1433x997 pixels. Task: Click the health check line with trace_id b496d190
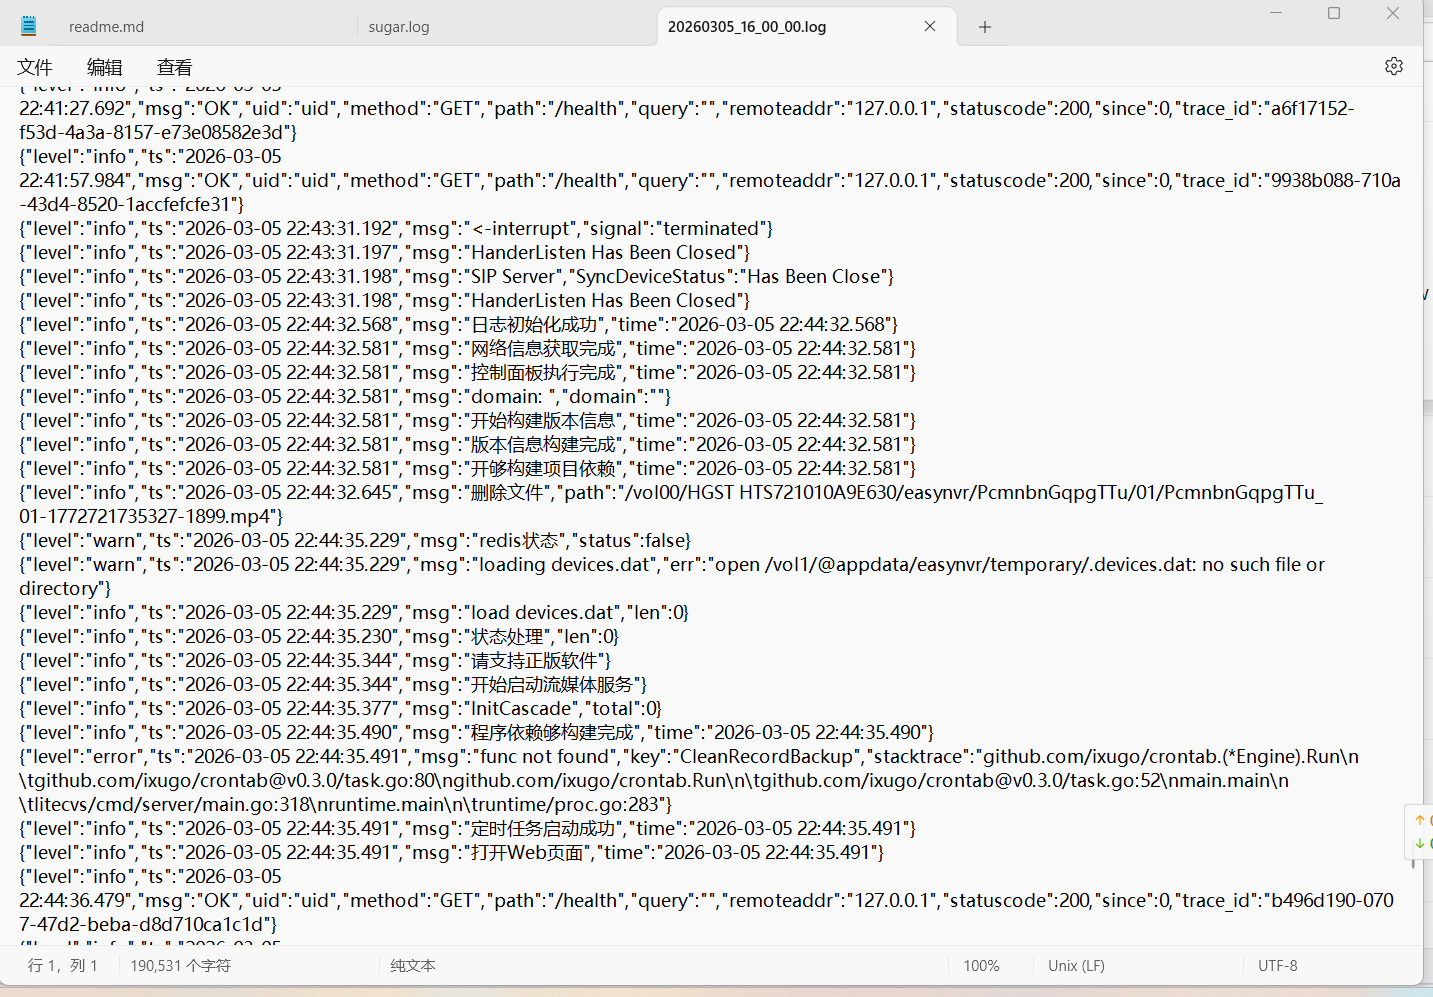[x=707, y=901]
